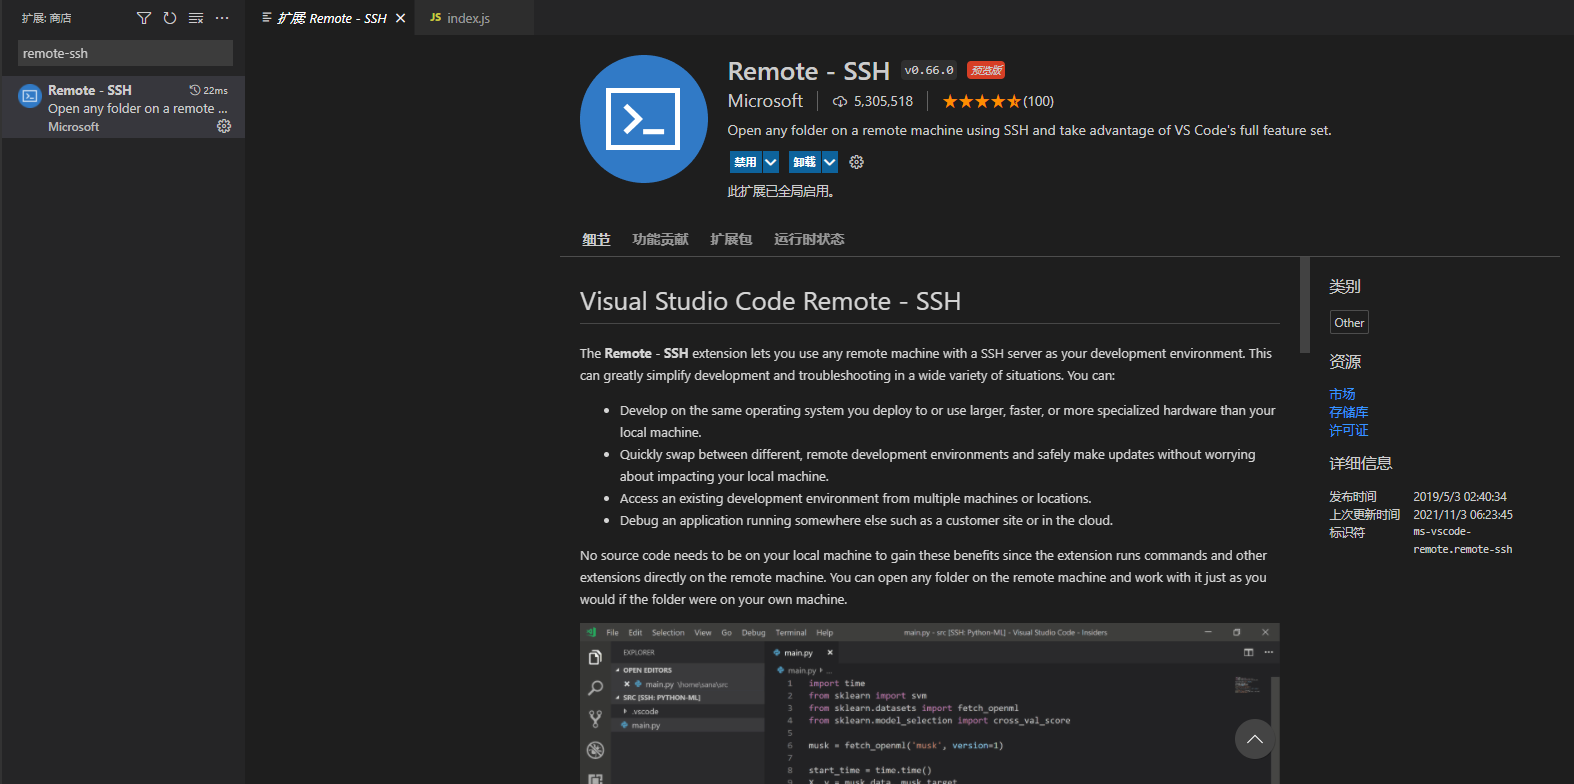The width and height of the screenshot is (1574, 784).
Task: Open the 许可证 license link
Action: (1349, 430)
